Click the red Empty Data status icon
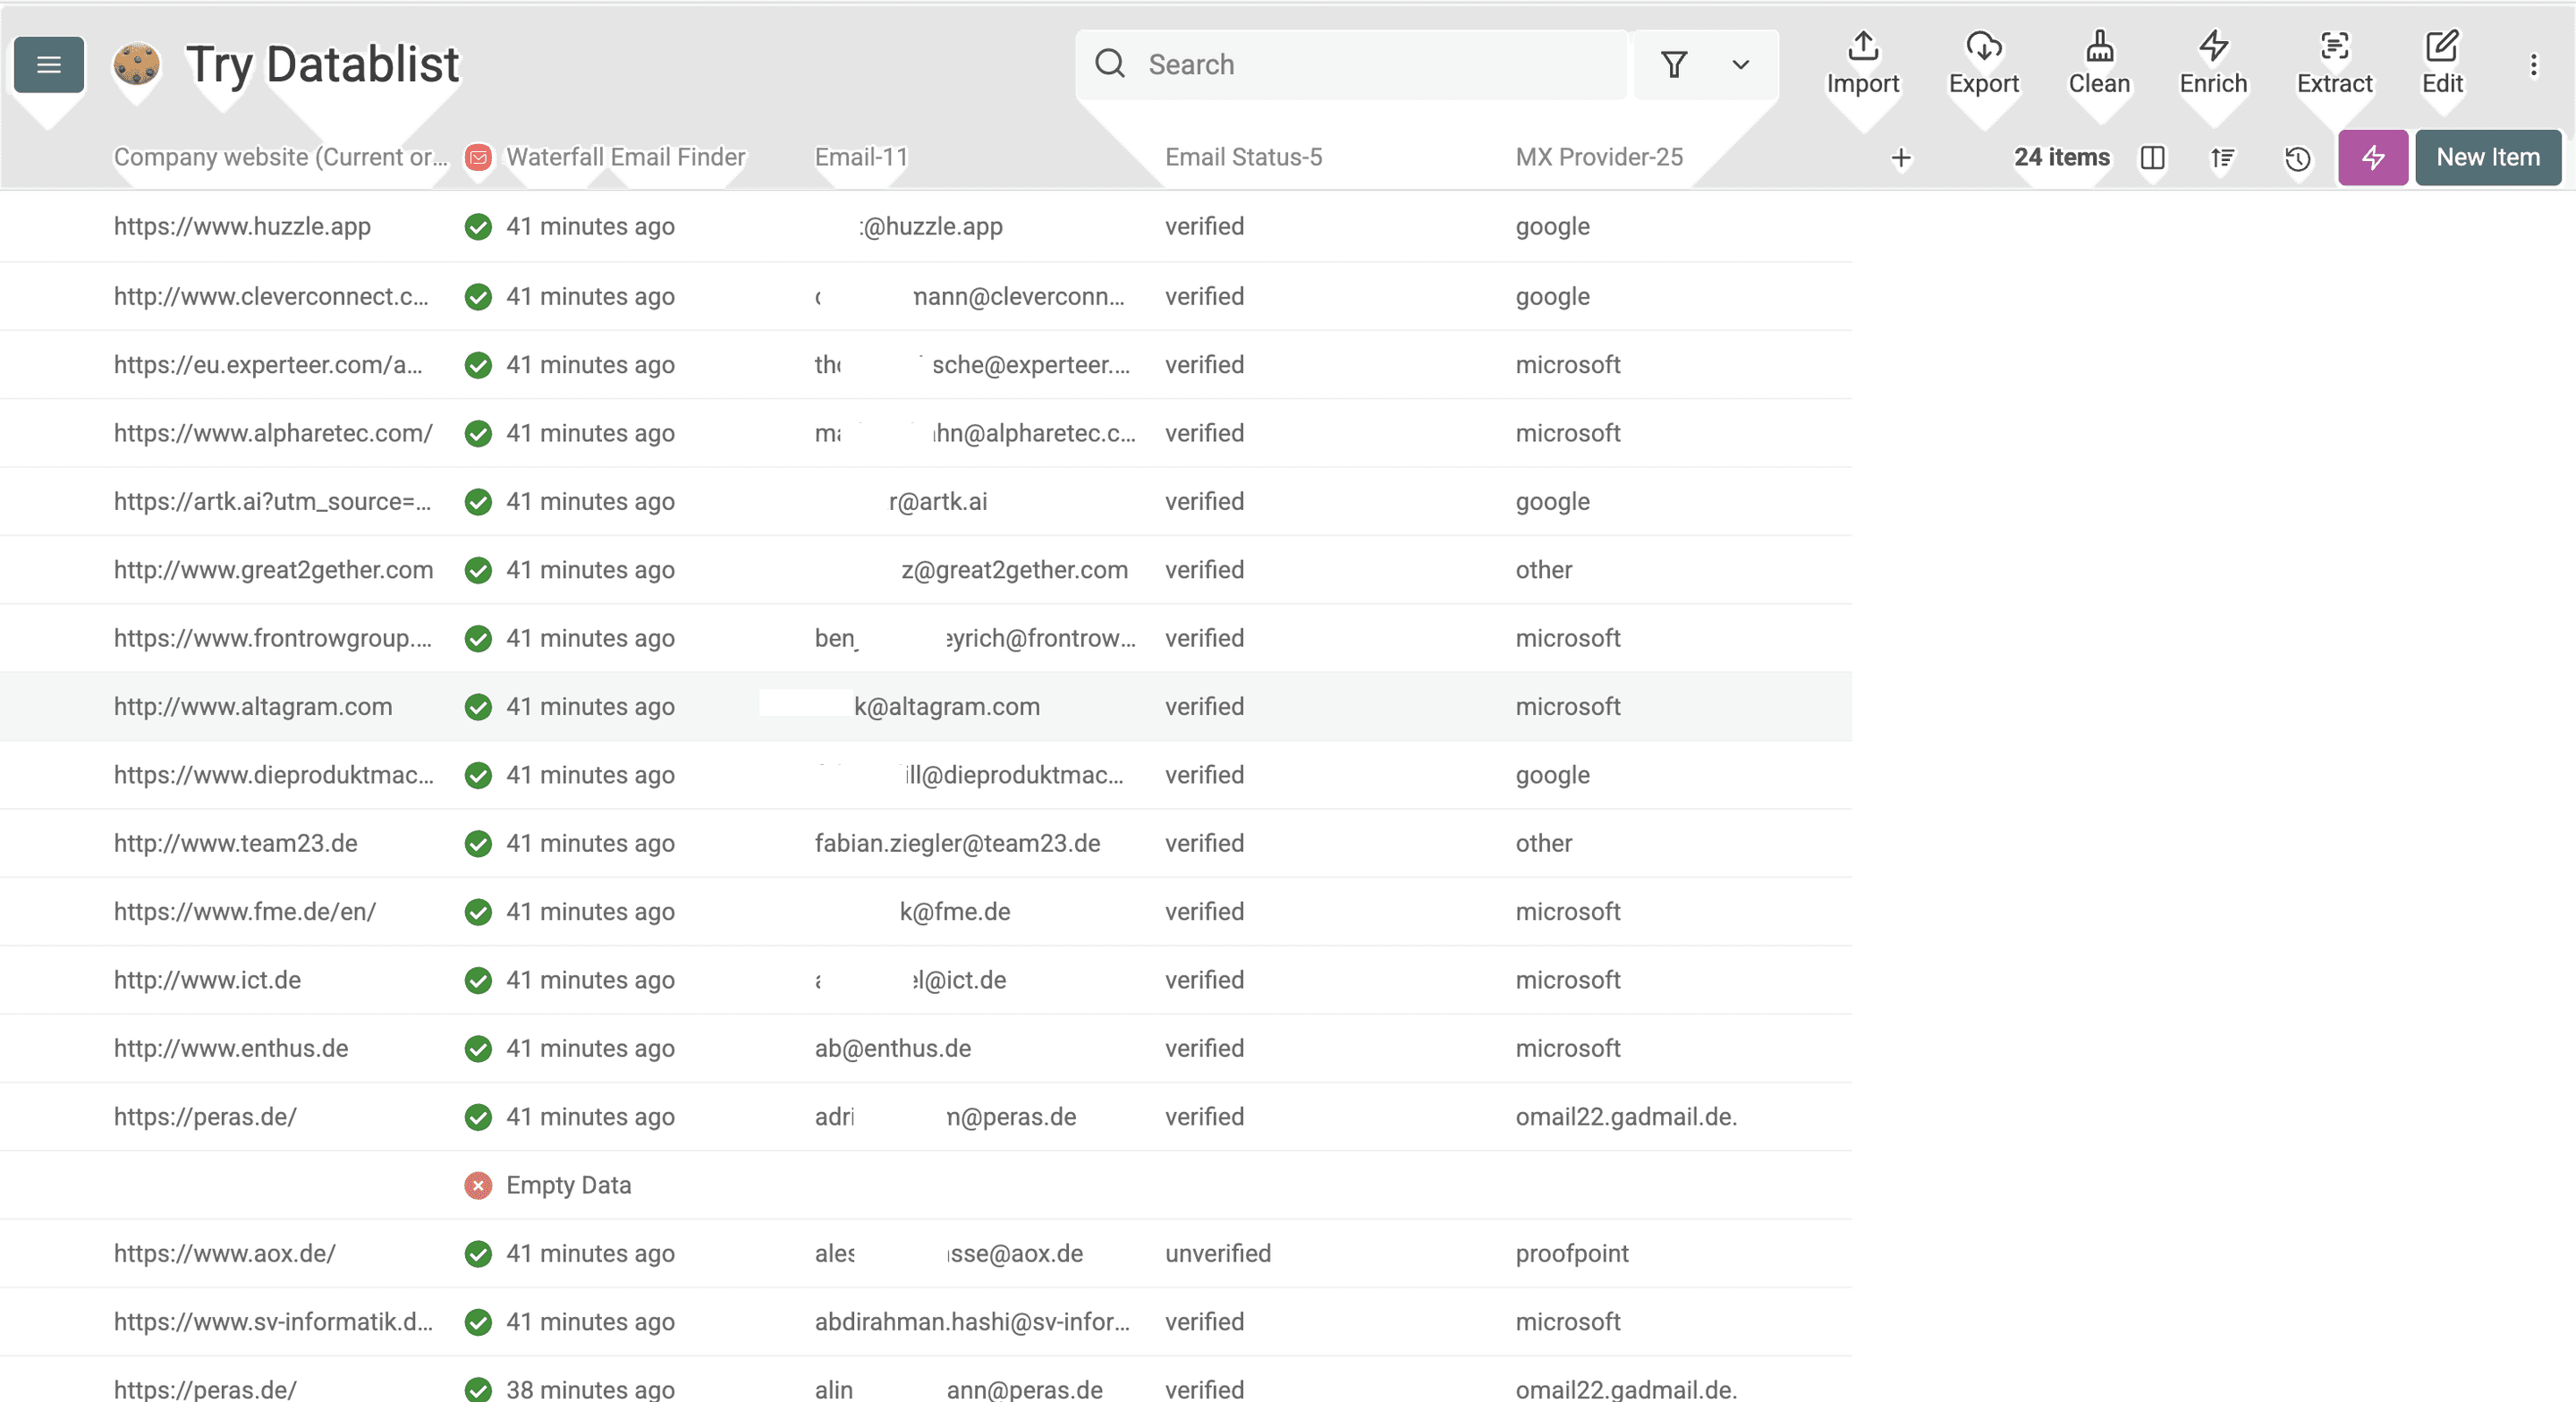 click(478, 1185)
